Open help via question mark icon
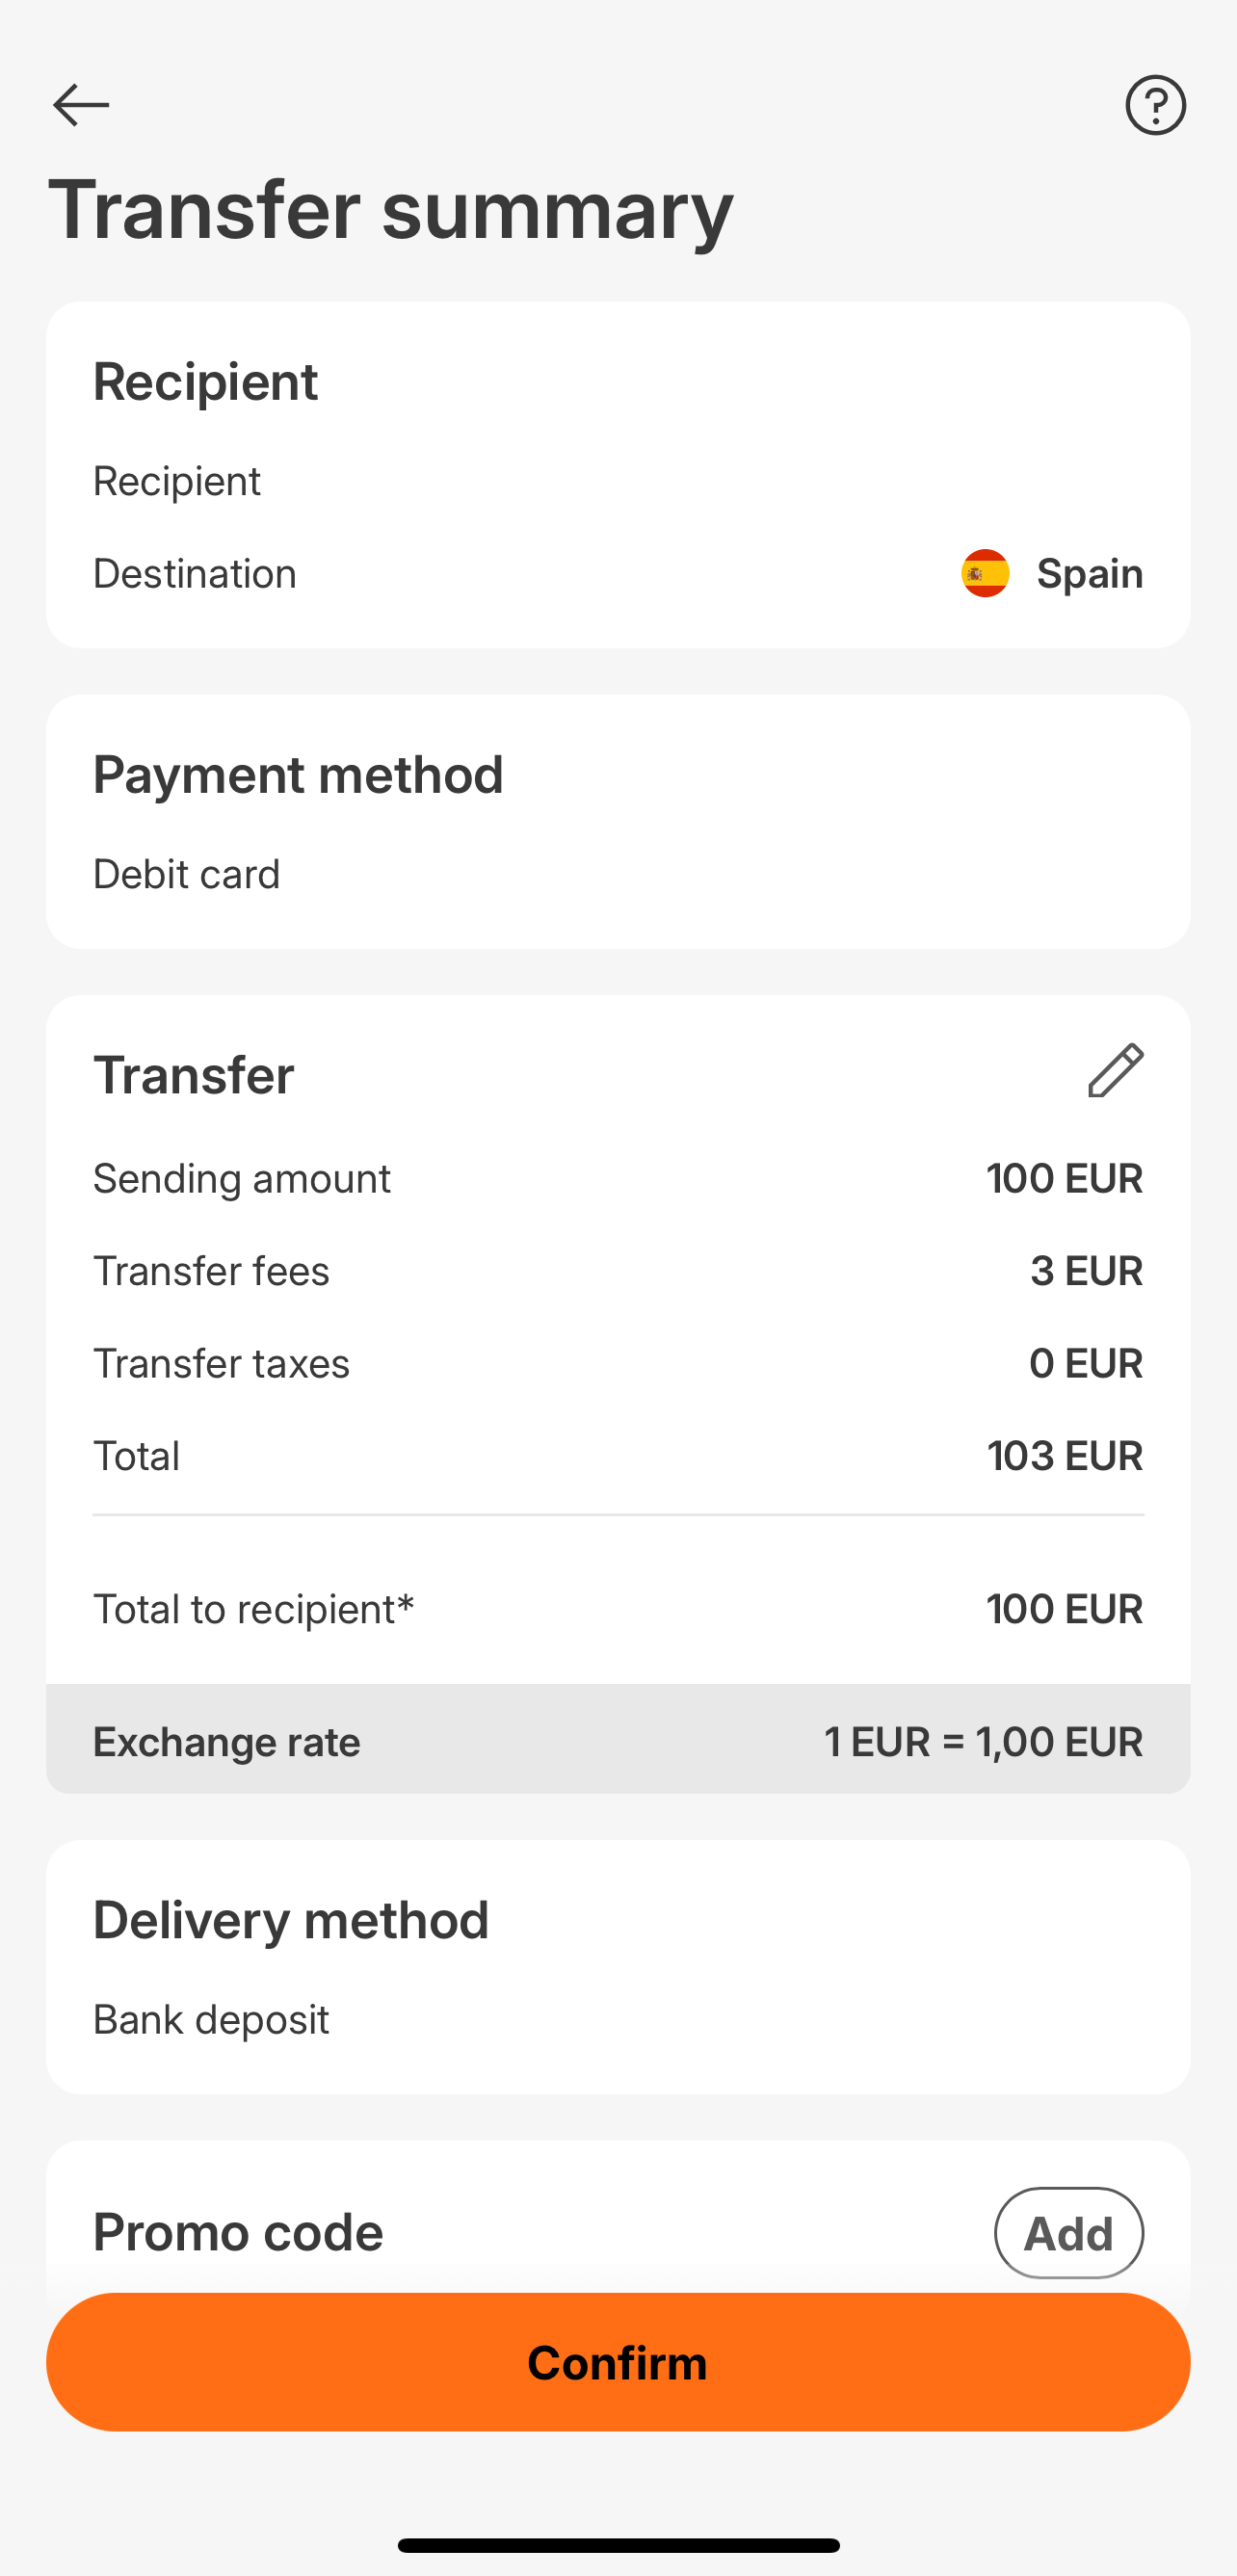 1155,105
